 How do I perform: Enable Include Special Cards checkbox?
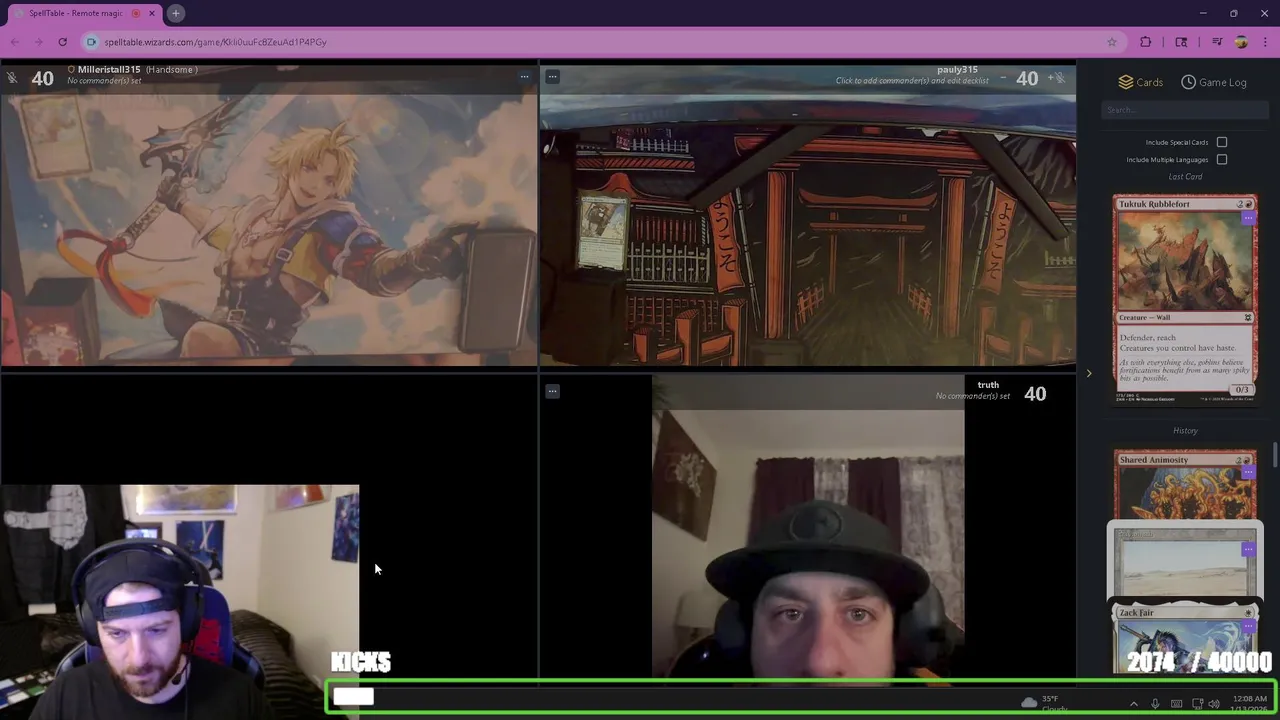tap(1222, 142)
